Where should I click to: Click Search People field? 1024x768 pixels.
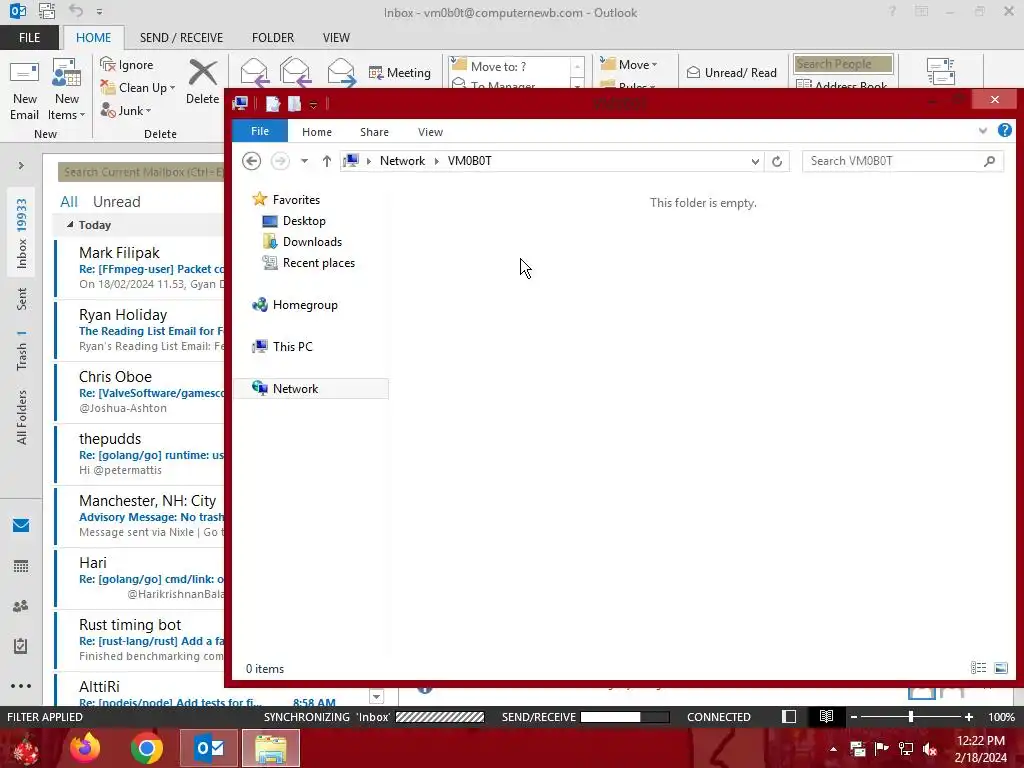(x=843, y=64)
